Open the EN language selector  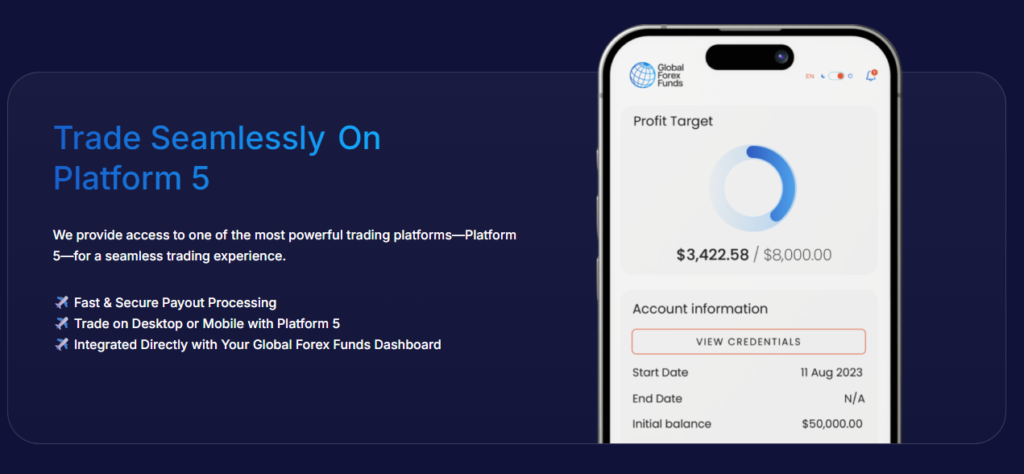point(810,76)
